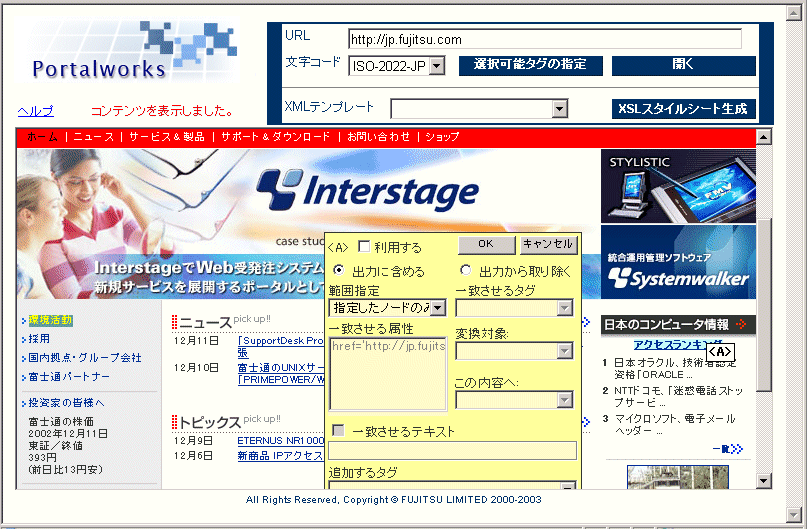Click the 12月11日 news date
The height and width of the screenshot is (529, 807).
point(196,341)
